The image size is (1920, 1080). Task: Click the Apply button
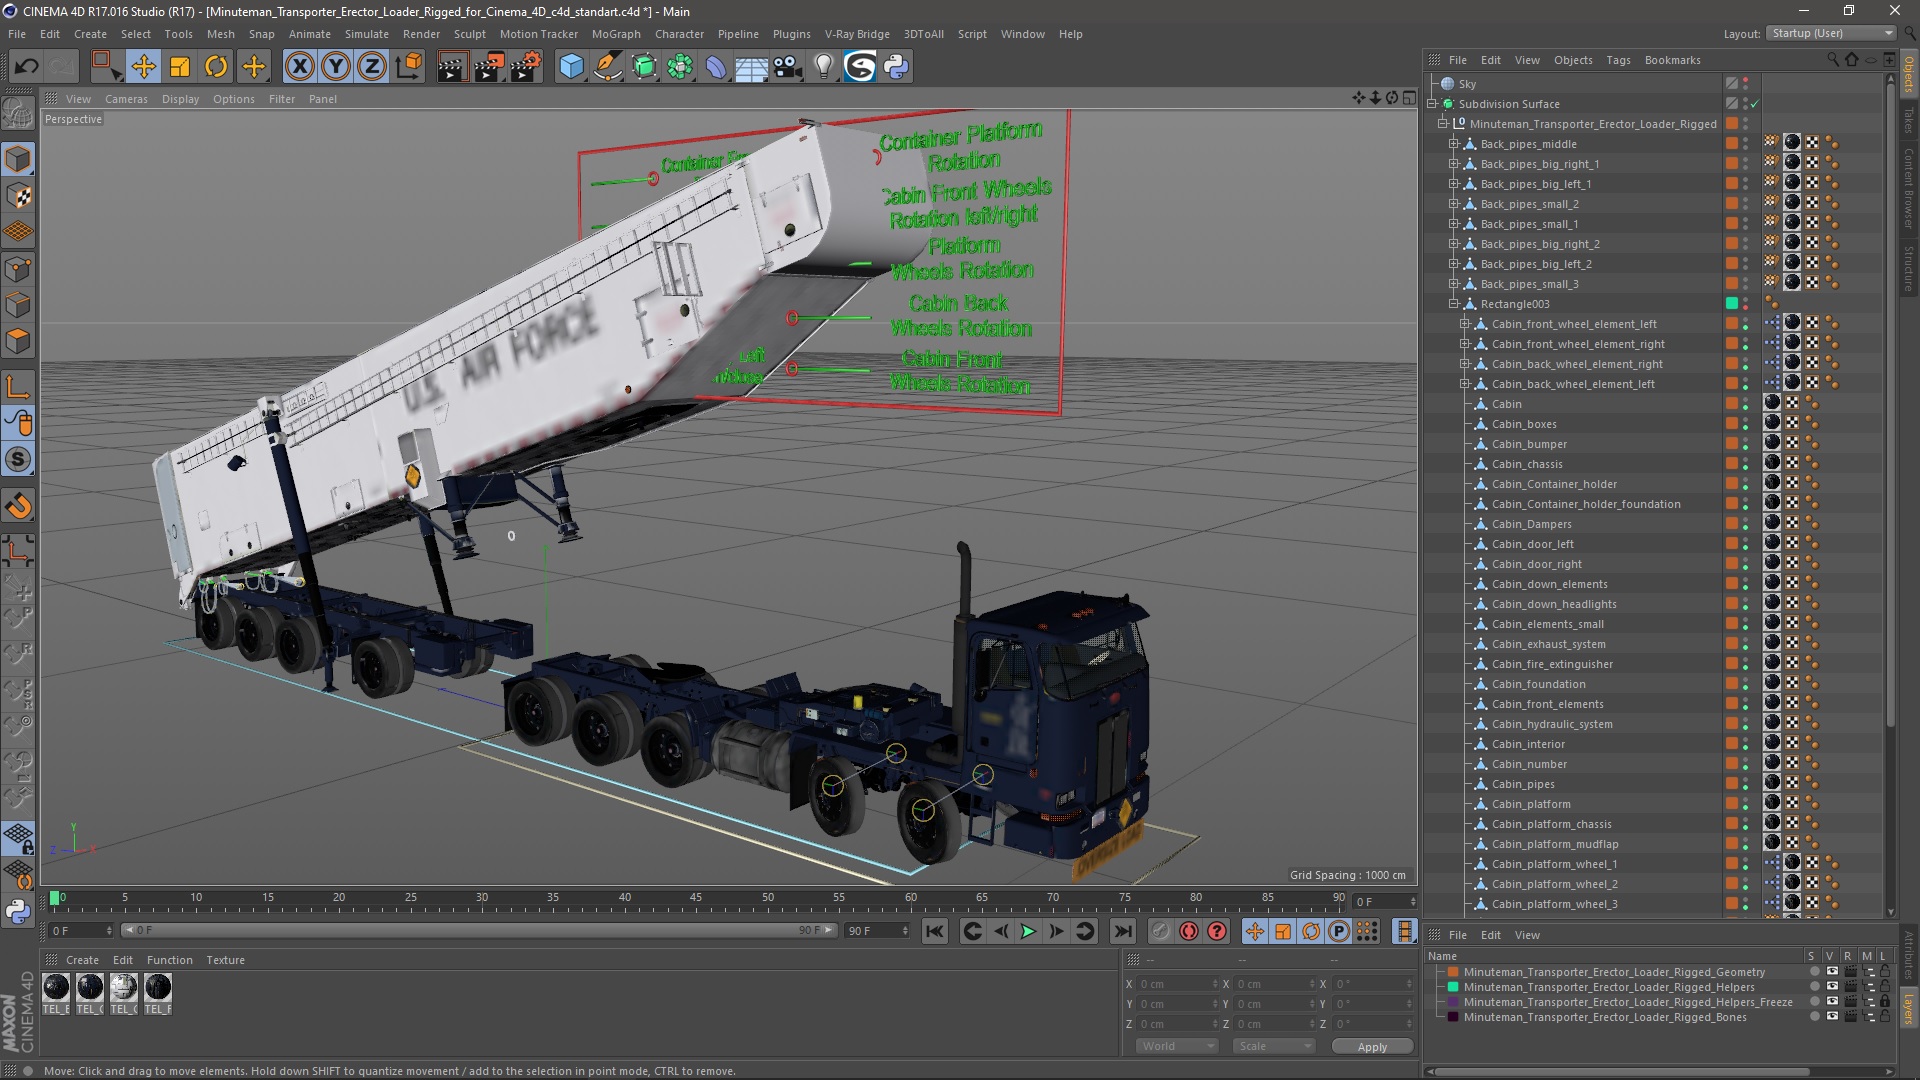(1372, 1046)
